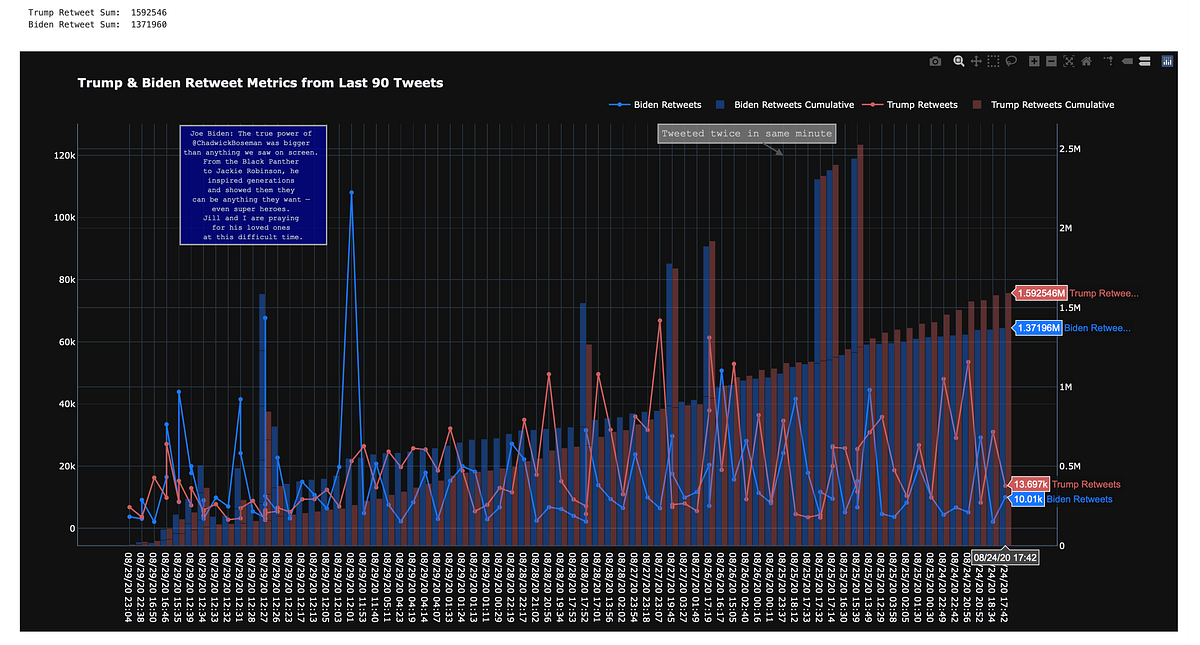Zoom out using the minus icon
1200x645 pixels.
click(1051, 61)
